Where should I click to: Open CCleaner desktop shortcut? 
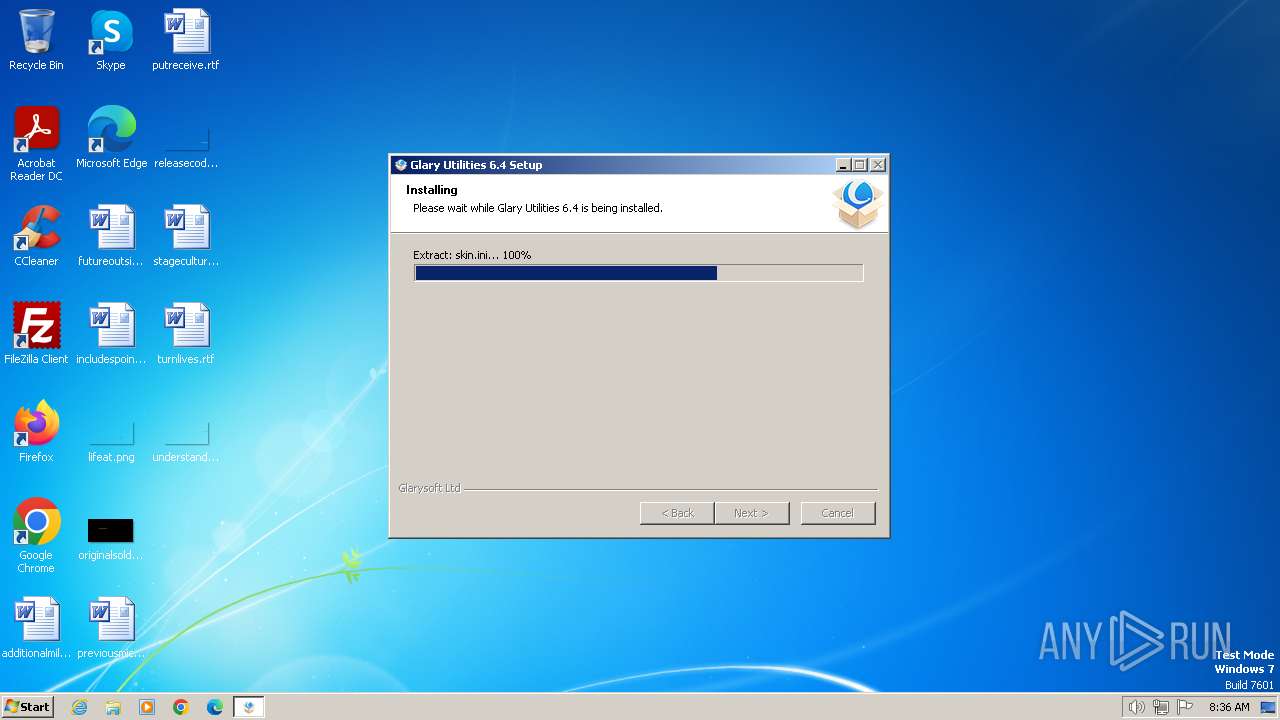pyautogui.click(x=36, y=236)
